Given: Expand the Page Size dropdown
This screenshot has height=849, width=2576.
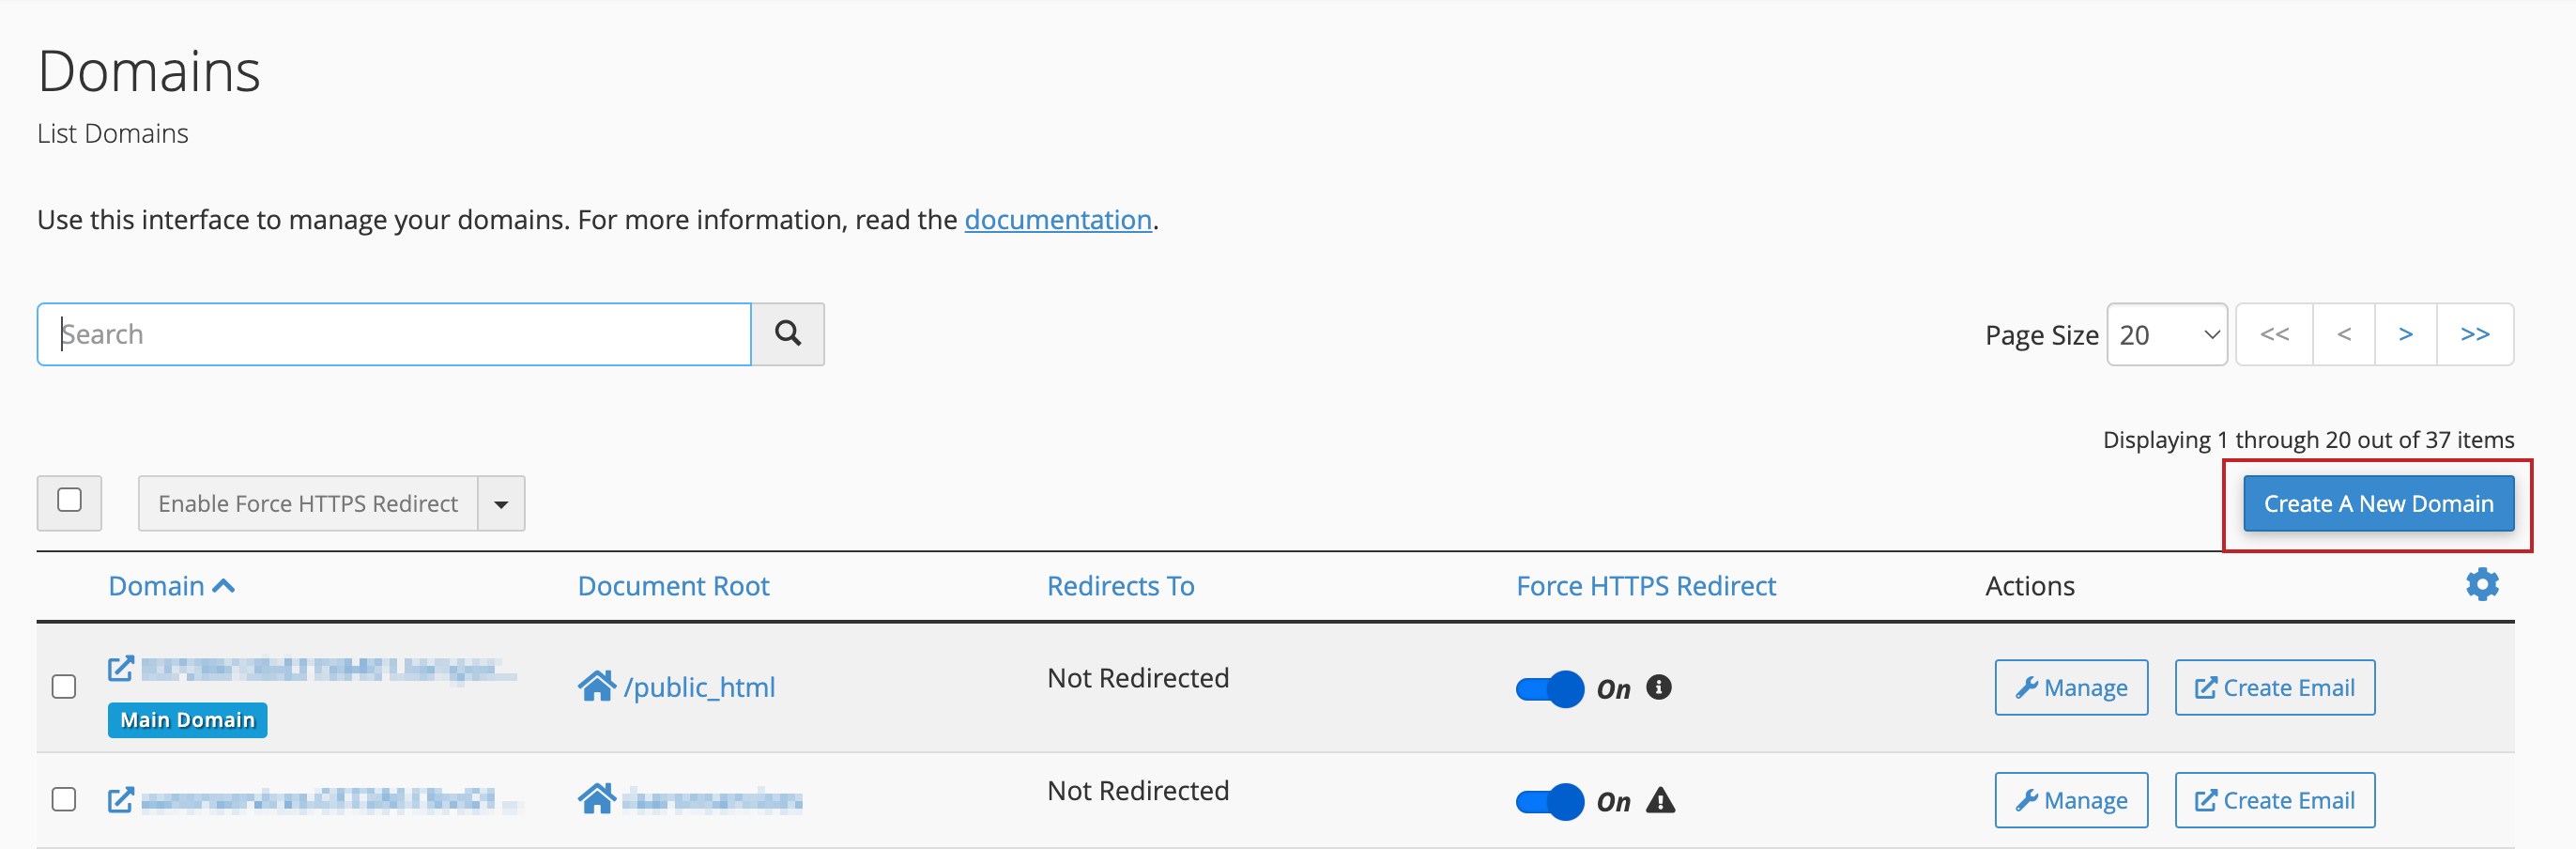Looking at the screenshot, I should click(x=2166, y=335).
